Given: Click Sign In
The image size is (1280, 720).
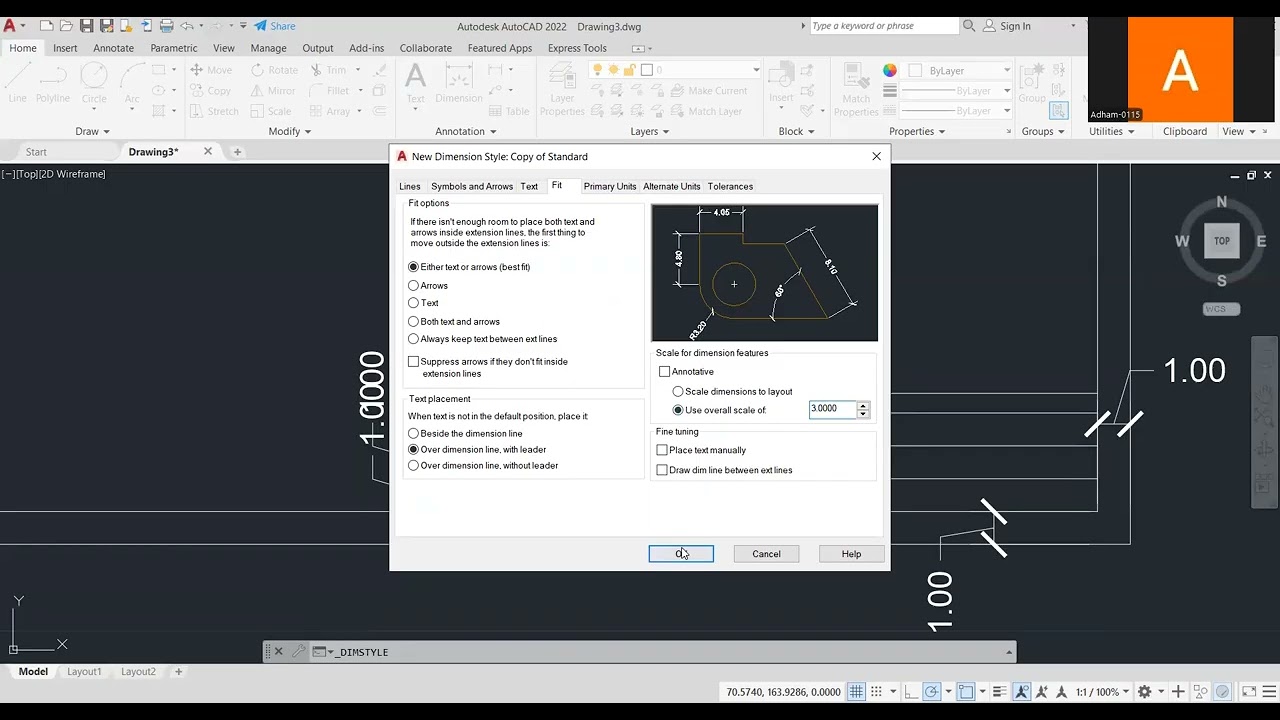Looking at the screenshot, I should click(1007, 26).
